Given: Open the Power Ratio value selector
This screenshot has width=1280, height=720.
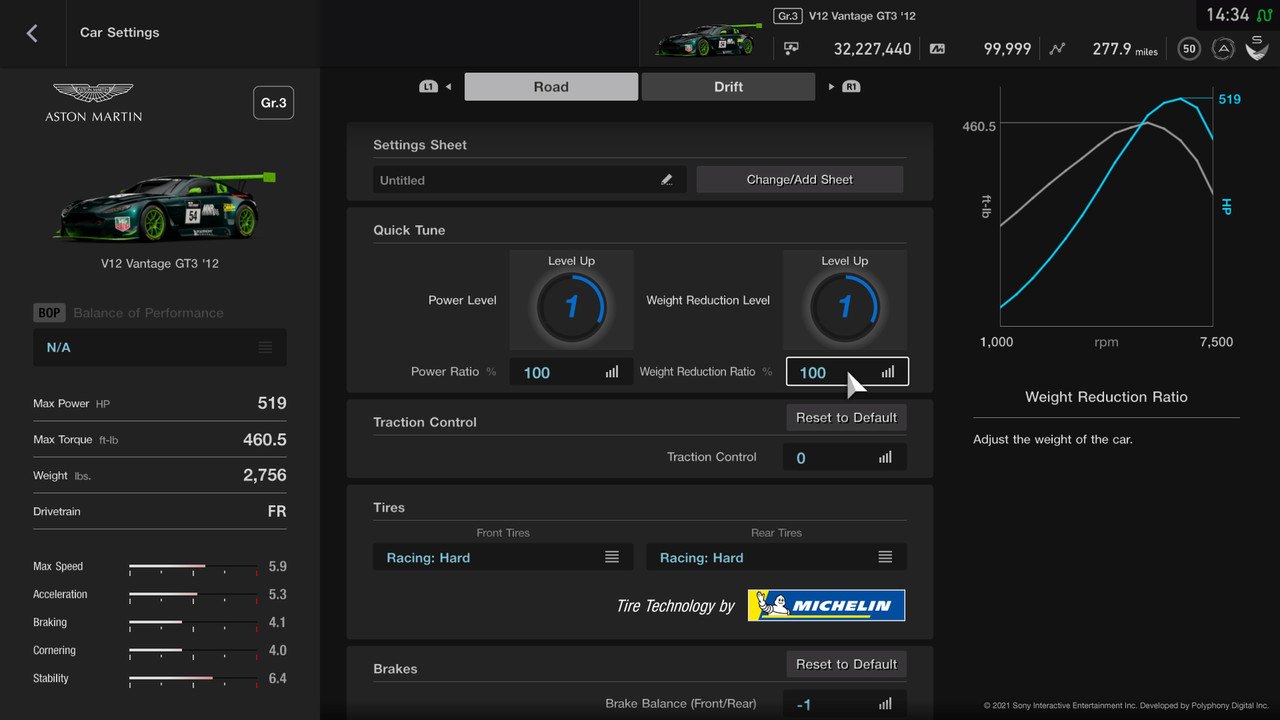Looking at the screenshot, I should tap(571, 372).
